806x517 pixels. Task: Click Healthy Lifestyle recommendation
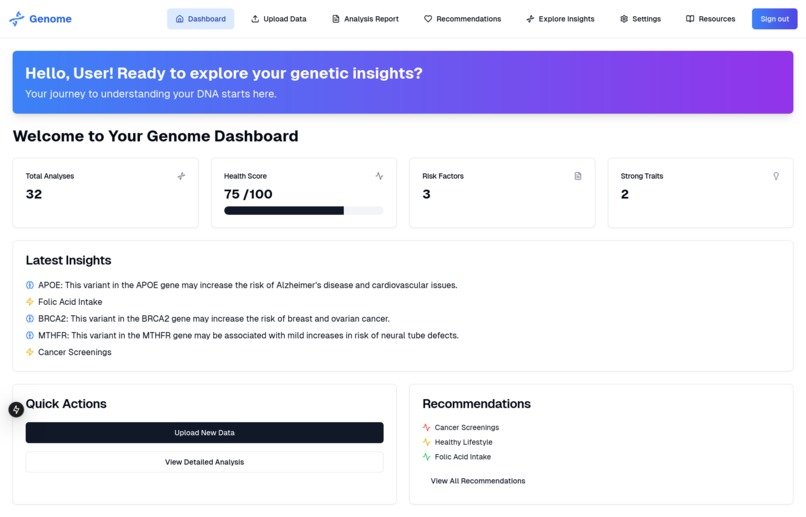464,442
